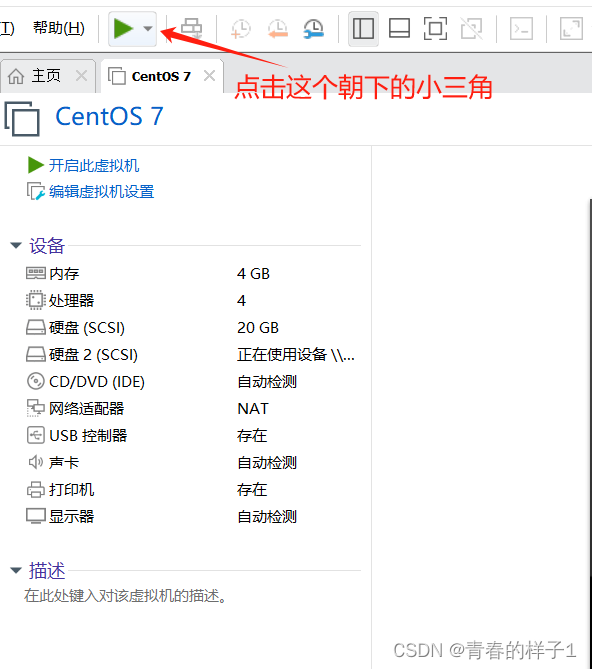The width and height of the screenshot is (592, 669).
Task: Click the 硬盘 (SCSI) disk icon
Action: pyautogui.click(x=36, y=328)
